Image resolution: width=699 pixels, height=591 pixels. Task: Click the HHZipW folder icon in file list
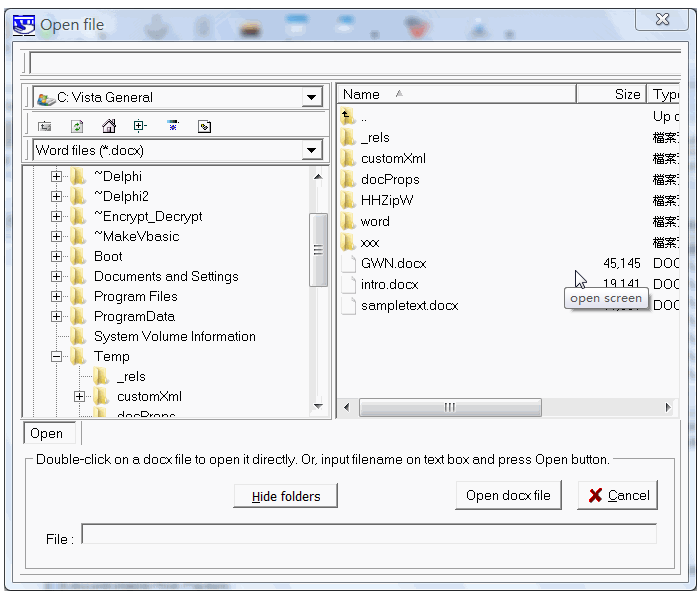348,201
